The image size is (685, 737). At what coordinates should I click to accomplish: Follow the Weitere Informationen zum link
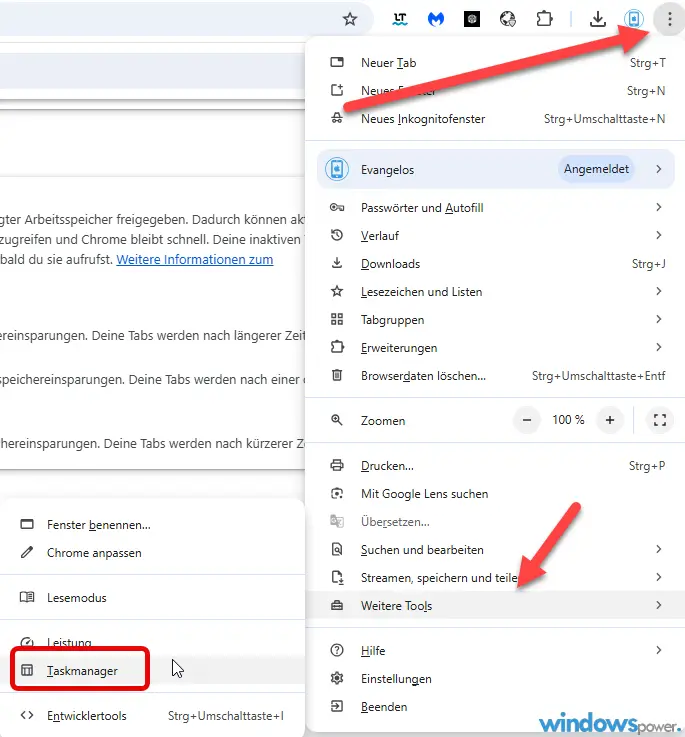(x=195, y=259)
